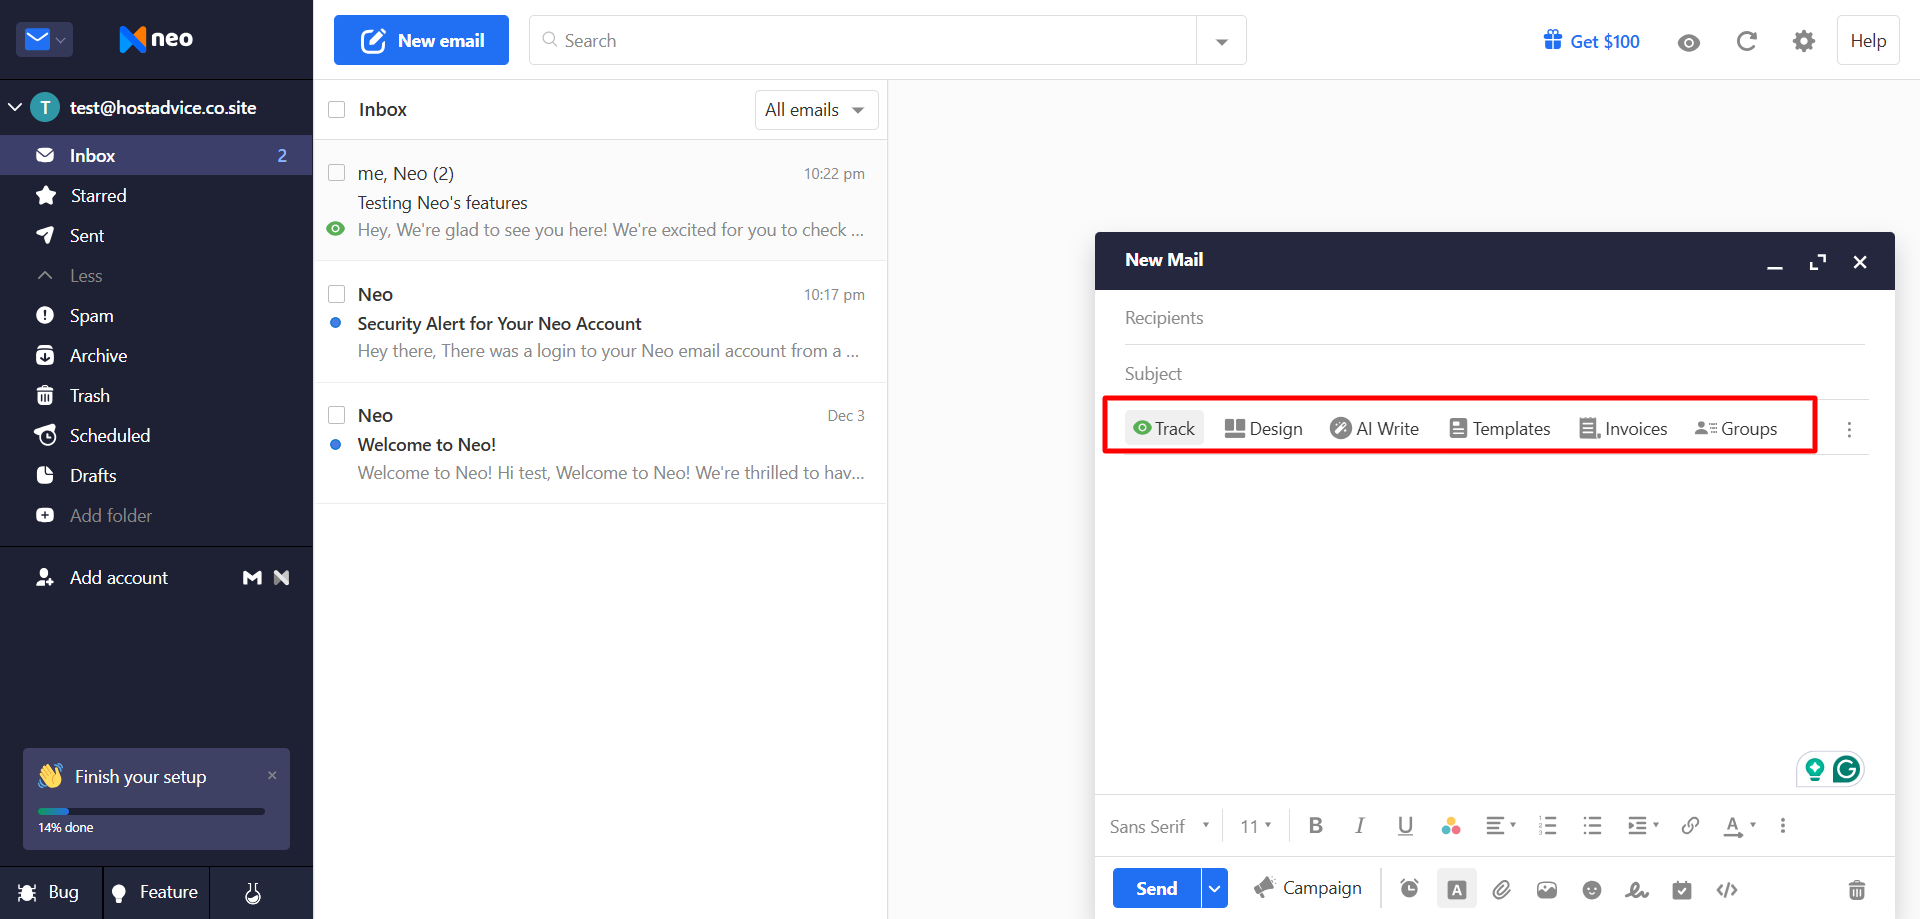Open the Templates tab
The width and height of the screenshot is (1920, 919).
point(1500,428)
